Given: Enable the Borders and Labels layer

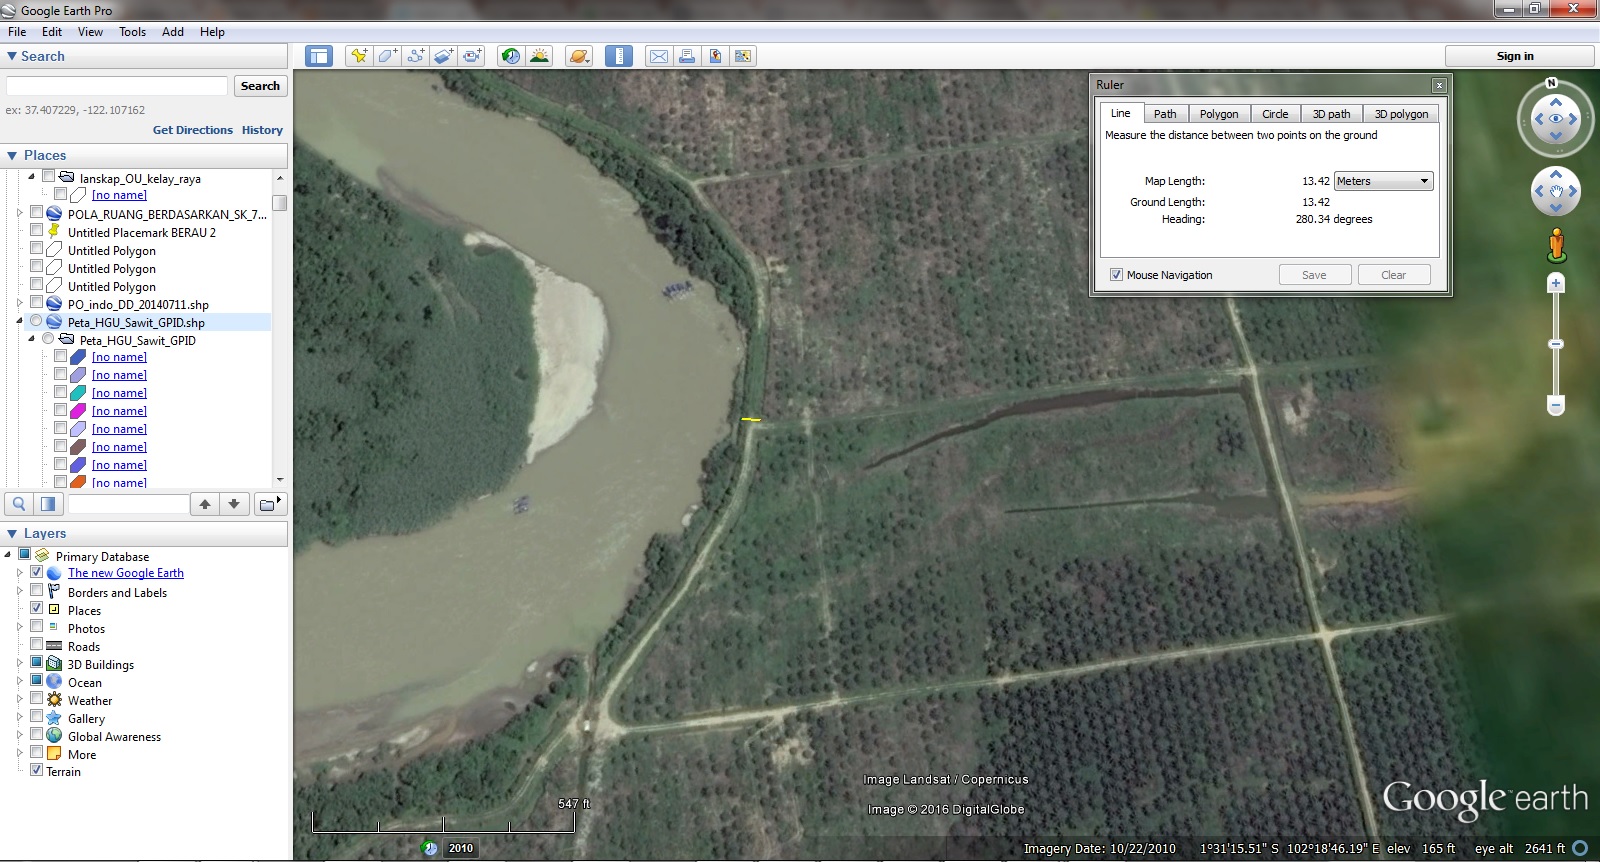Looking at the screenshot, I should [x=37, y=591].
